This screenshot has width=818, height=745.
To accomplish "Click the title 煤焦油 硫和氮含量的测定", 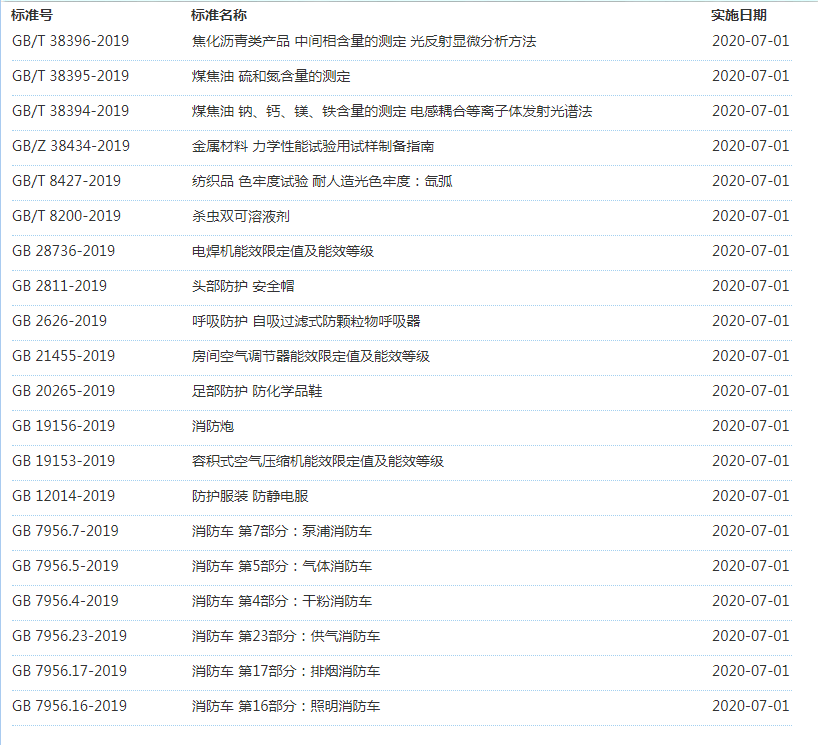I will click(271, 76).
